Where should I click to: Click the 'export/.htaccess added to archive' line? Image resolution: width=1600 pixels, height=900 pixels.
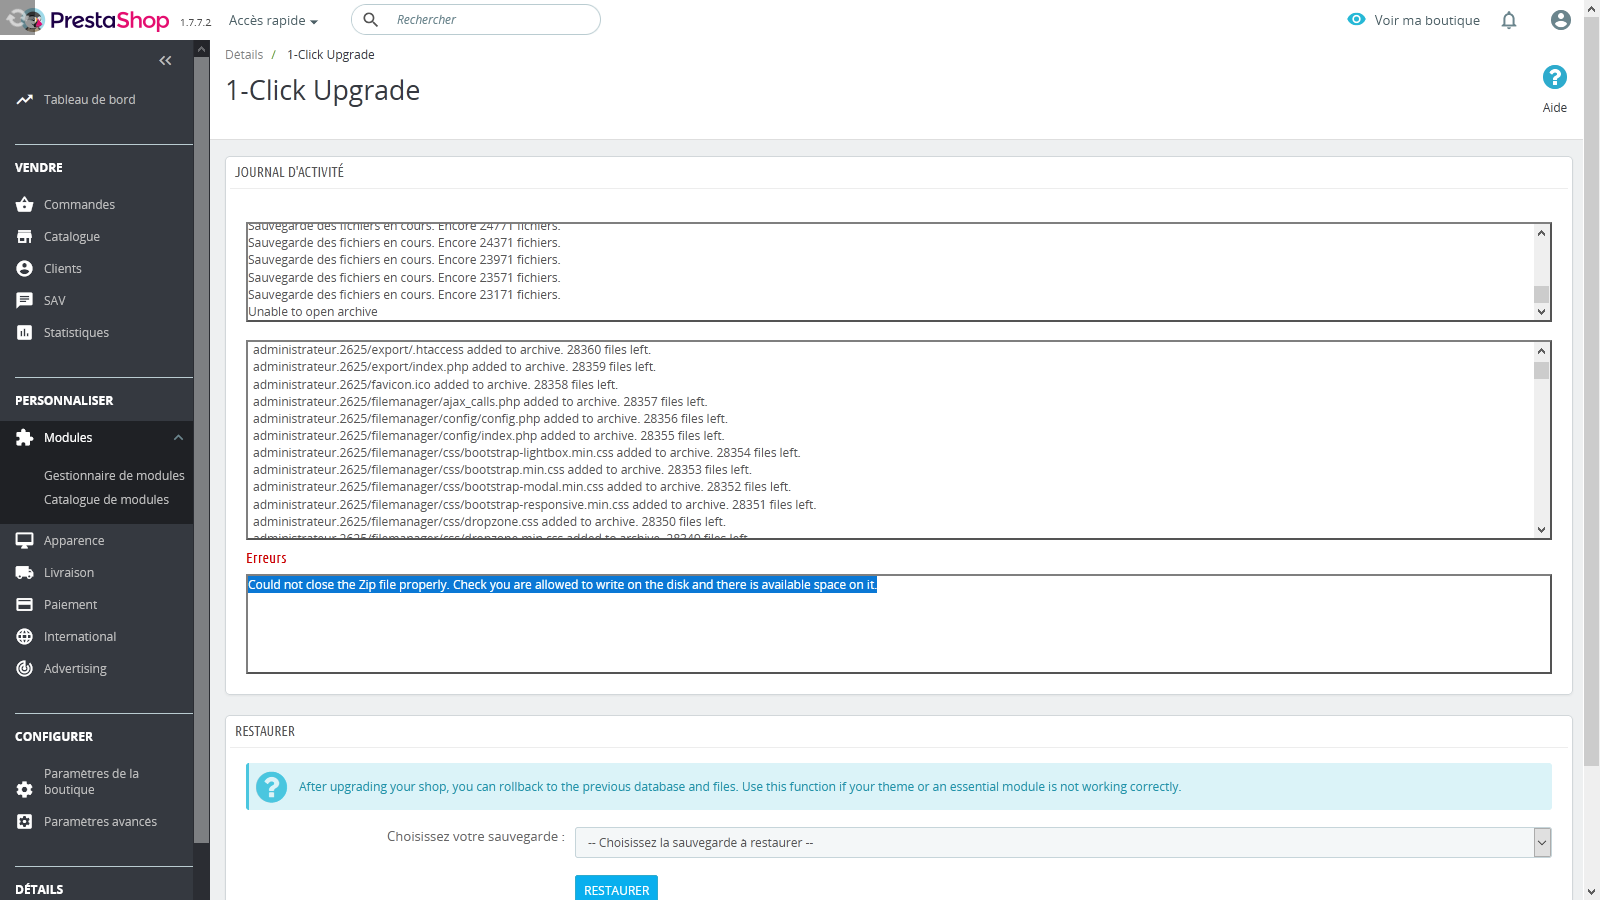[x=452, y=350]
